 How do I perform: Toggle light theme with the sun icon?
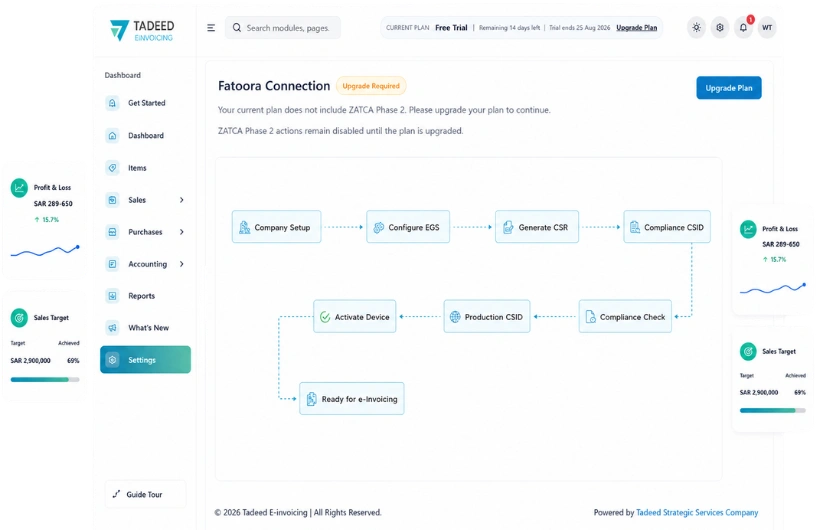[x=696, y=28]
